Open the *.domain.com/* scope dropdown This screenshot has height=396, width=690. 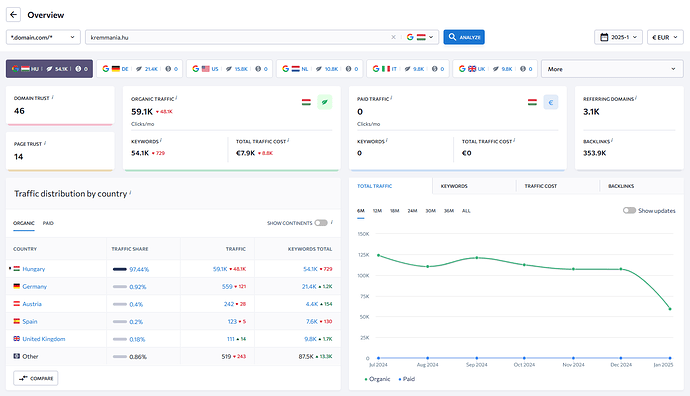[43, 37]
